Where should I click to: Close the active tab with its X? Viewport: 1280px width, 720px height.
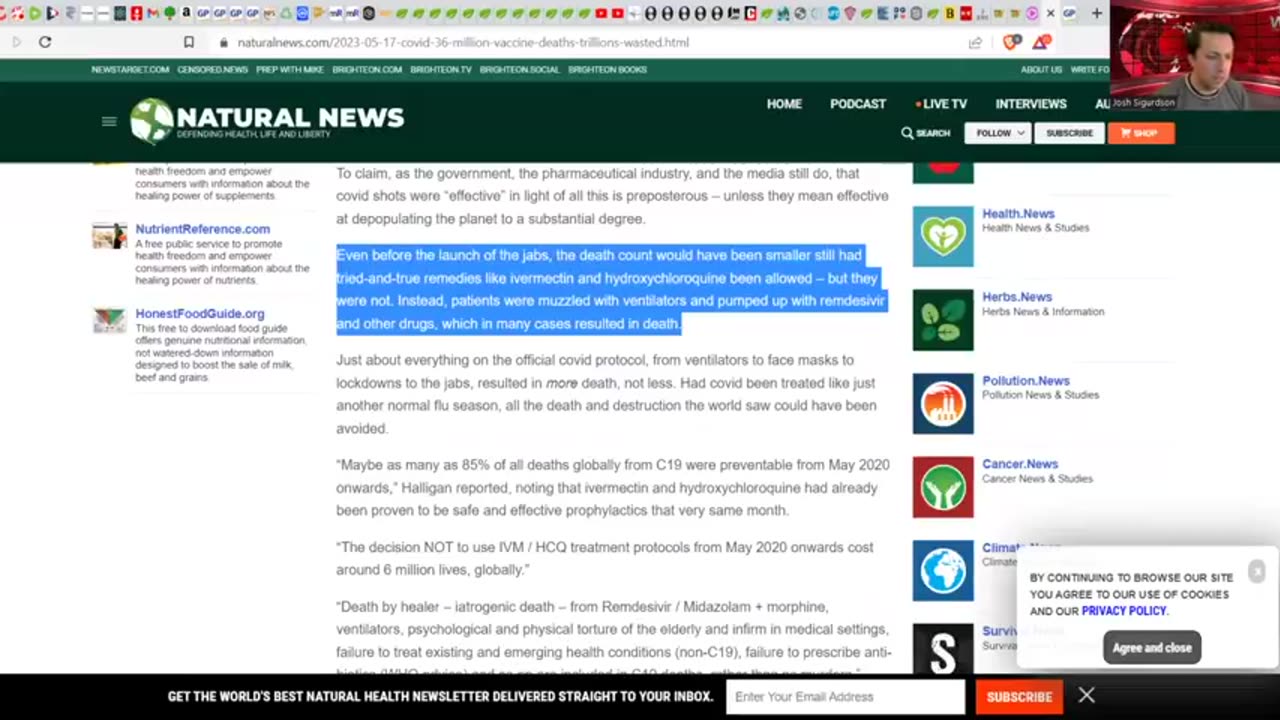click(1050, 13)
